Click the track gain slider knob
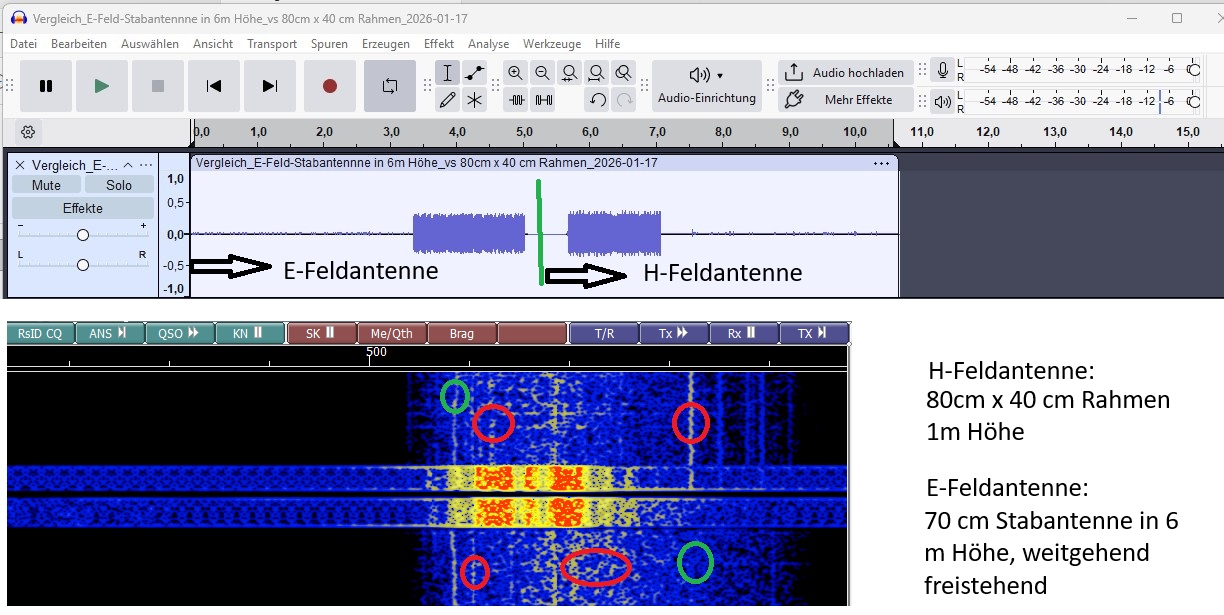 point(83,235)
